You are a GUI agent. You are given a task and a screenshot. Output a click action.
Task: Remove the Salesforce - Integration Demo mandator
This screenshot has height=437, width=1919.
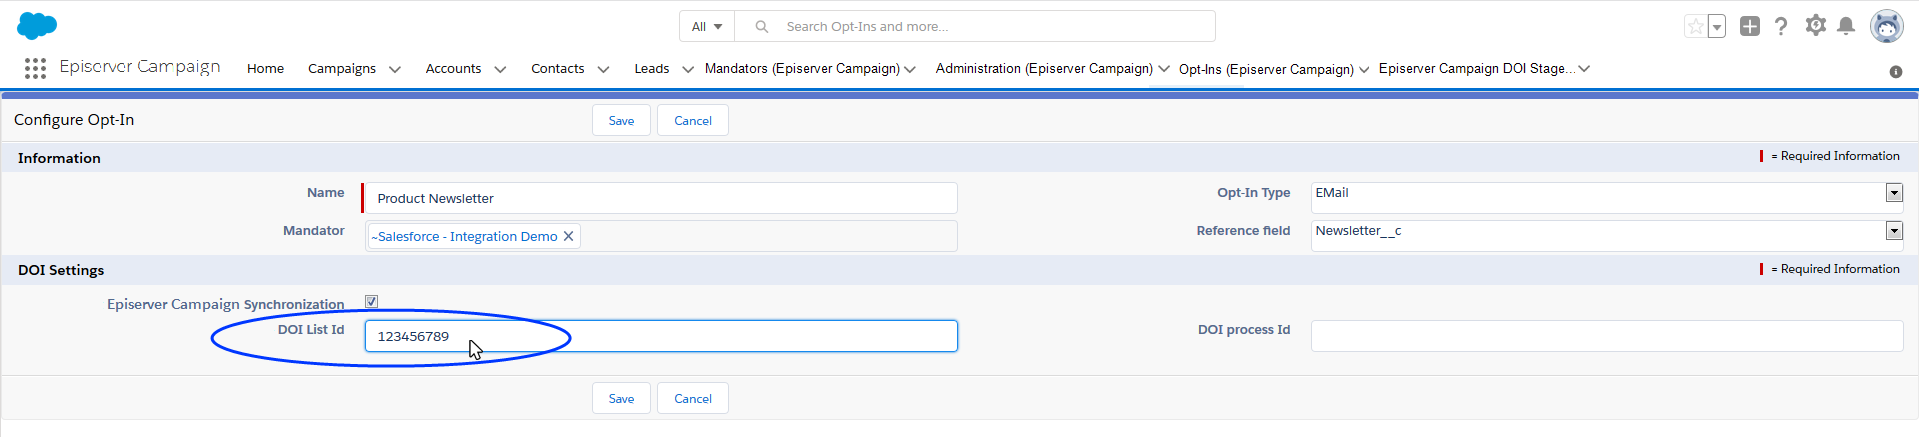[x=569, y=236]
